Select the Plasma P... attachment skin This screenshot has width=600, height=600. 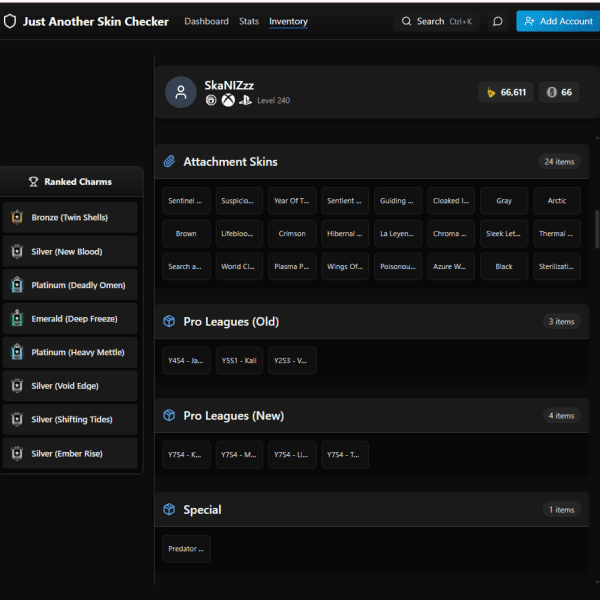(292, 267)
